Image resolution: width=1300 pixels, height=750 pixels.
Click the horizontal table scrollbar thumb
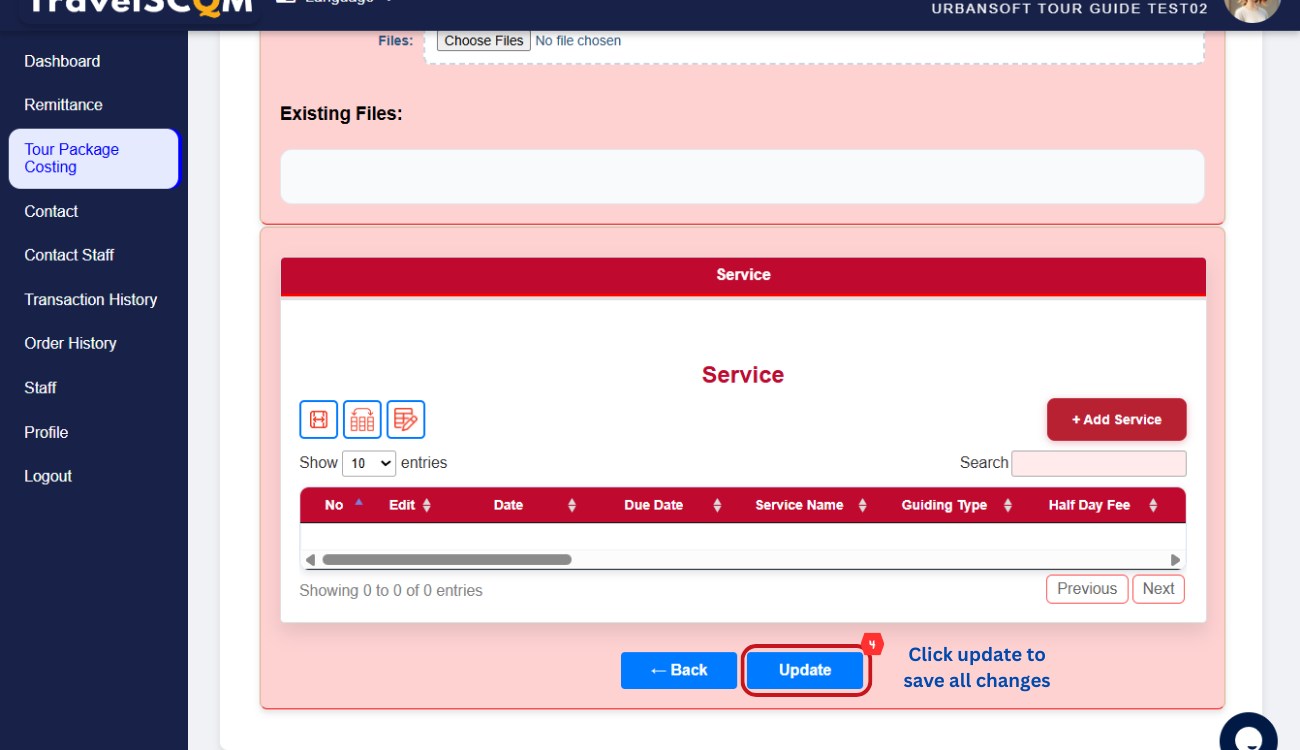pyautogui.click(x=446, y=560)
